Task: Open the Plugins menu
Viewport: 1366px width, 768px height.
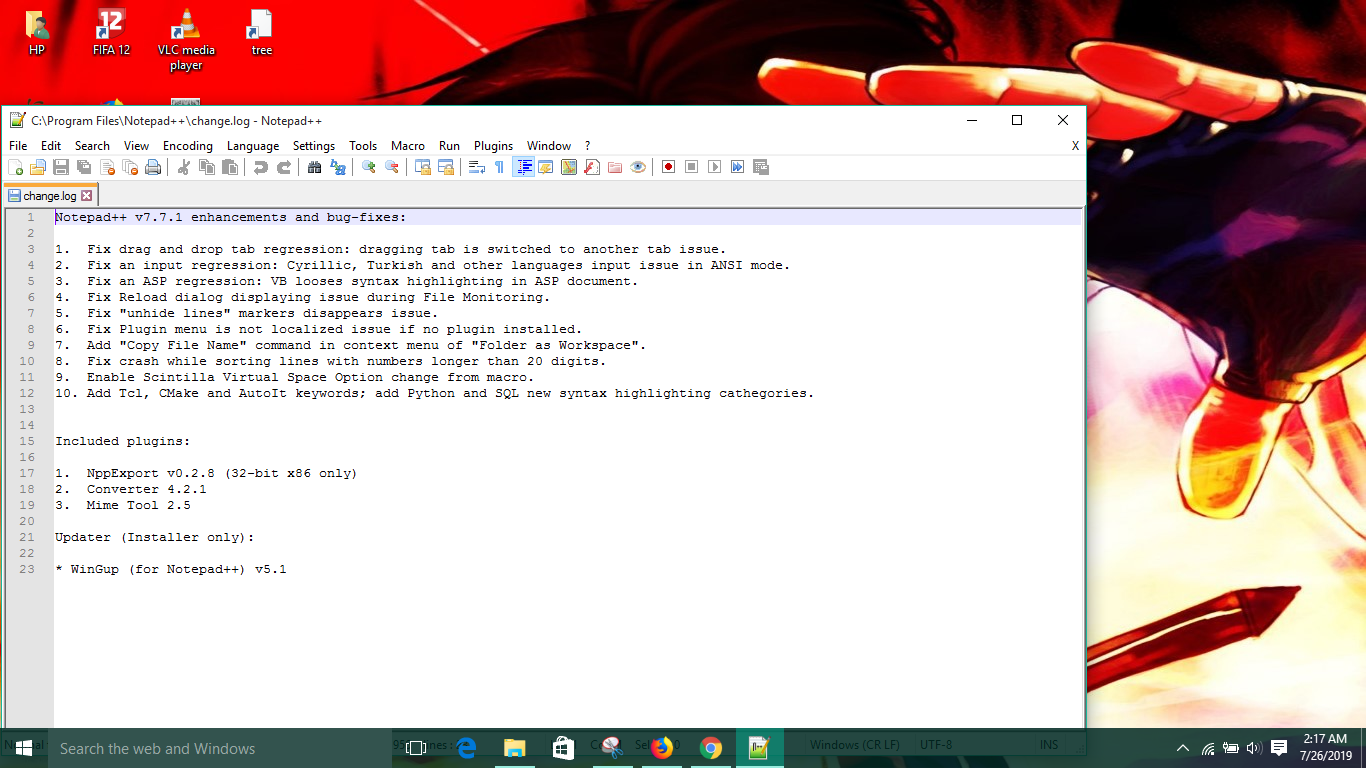Action: (493, 146)
